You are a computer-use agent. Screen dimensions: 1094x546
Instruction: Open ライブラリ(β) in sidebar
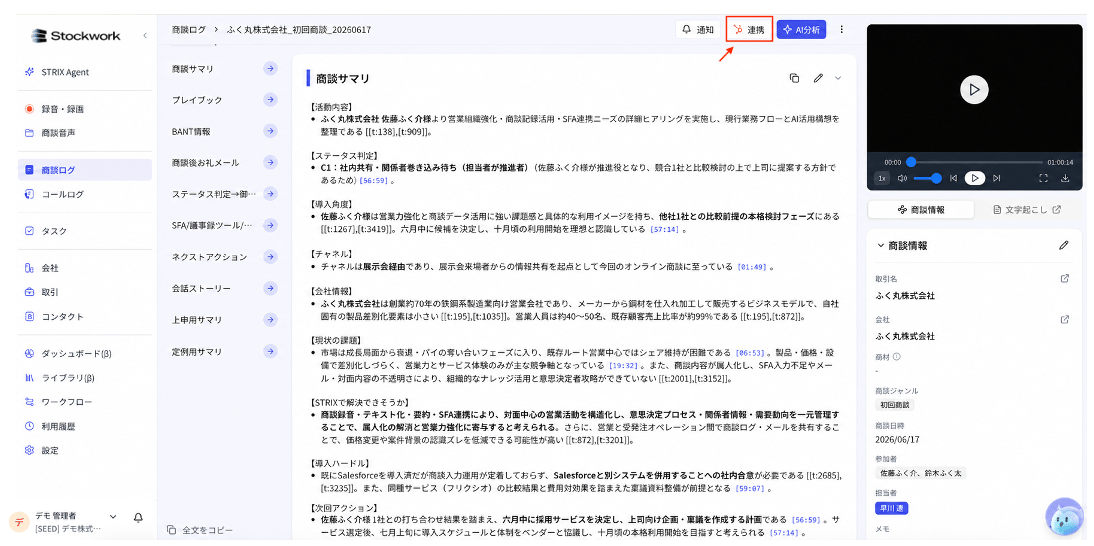click(x=84, y=378)
